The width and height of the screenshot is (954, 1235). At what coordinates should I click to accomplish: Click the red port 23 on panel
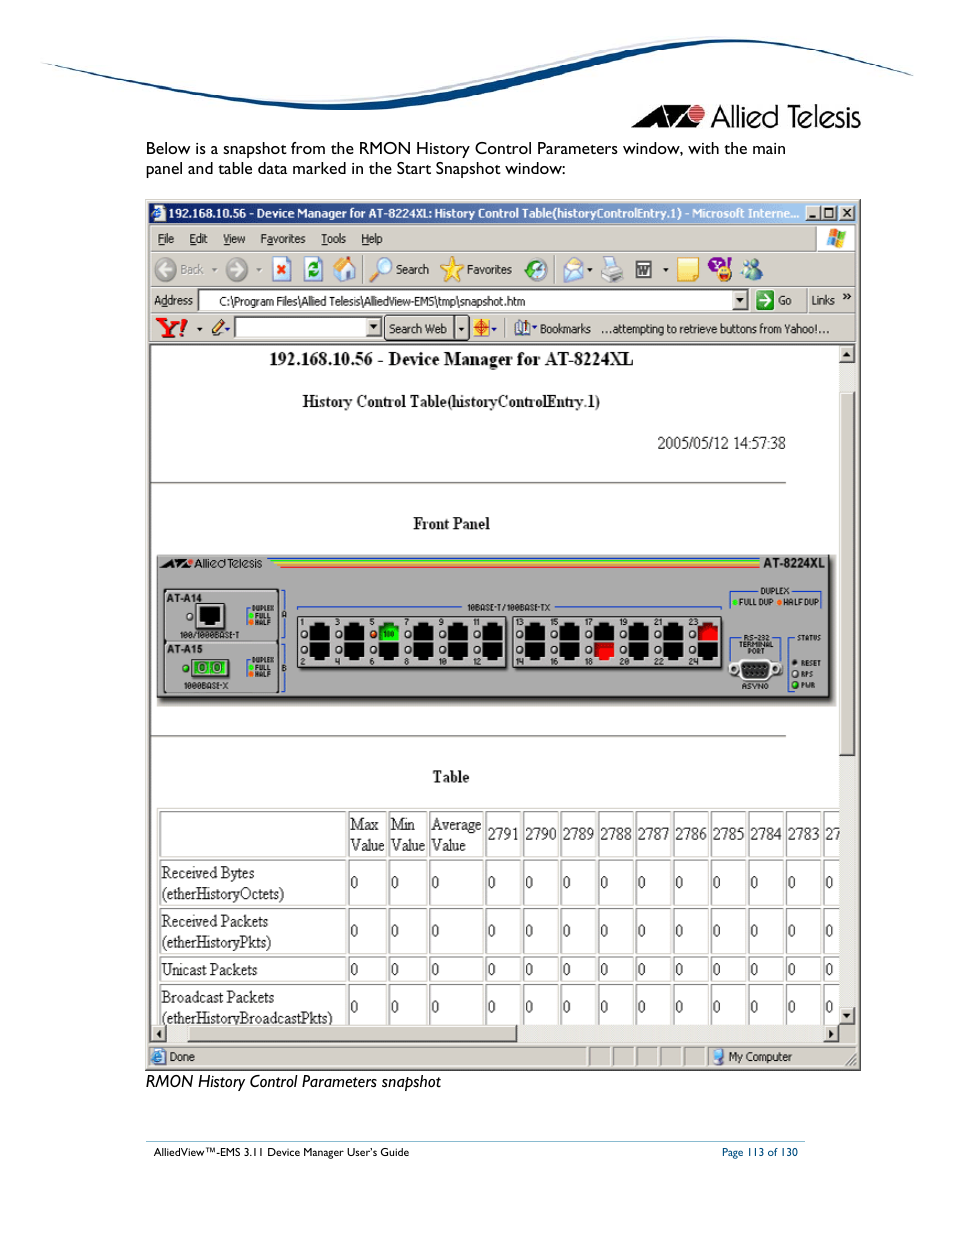tap(708, 631)
